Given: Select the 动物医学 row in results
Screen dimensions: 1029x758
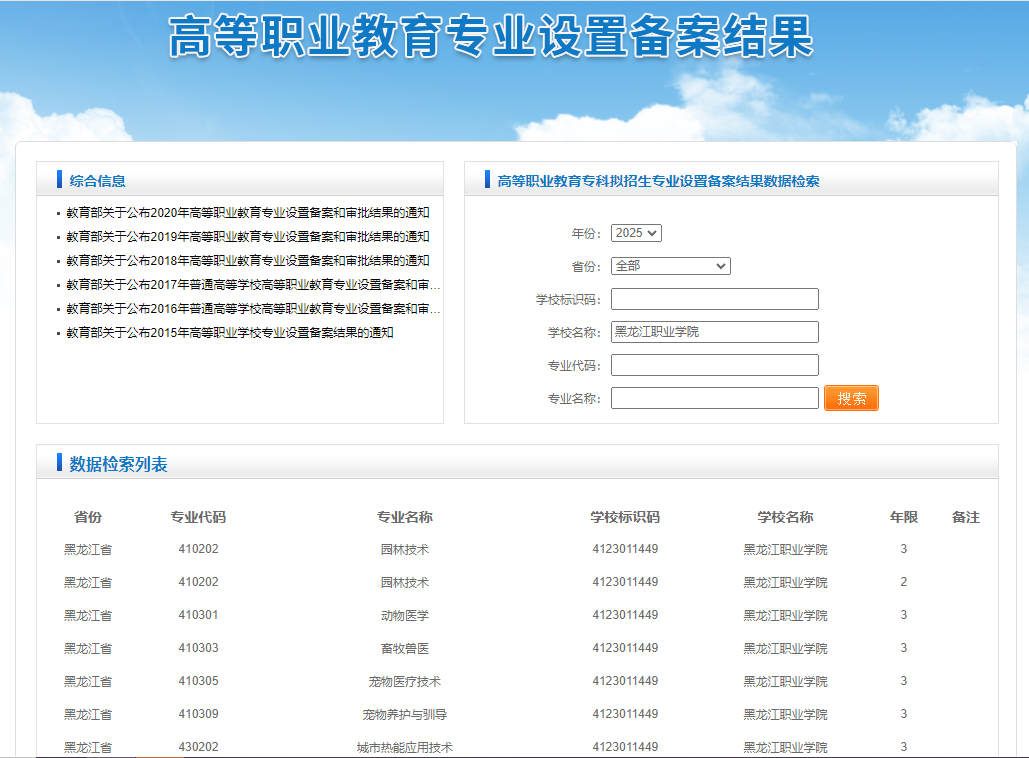Looking at the screenshot, I should pos(405,615).
